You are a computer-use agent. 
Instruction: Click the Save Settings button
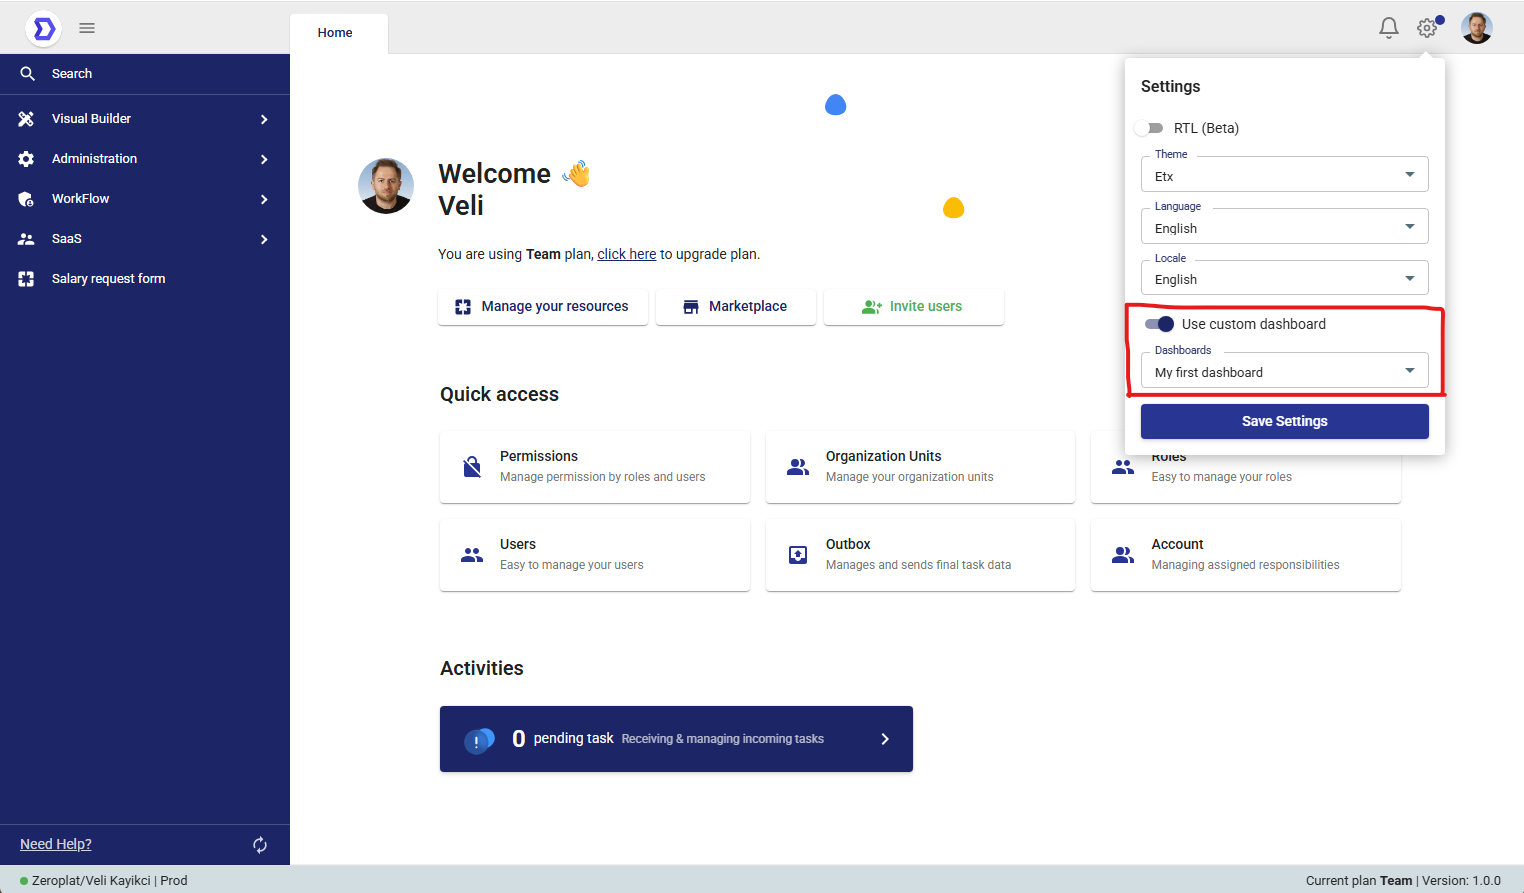point(1284,421)
